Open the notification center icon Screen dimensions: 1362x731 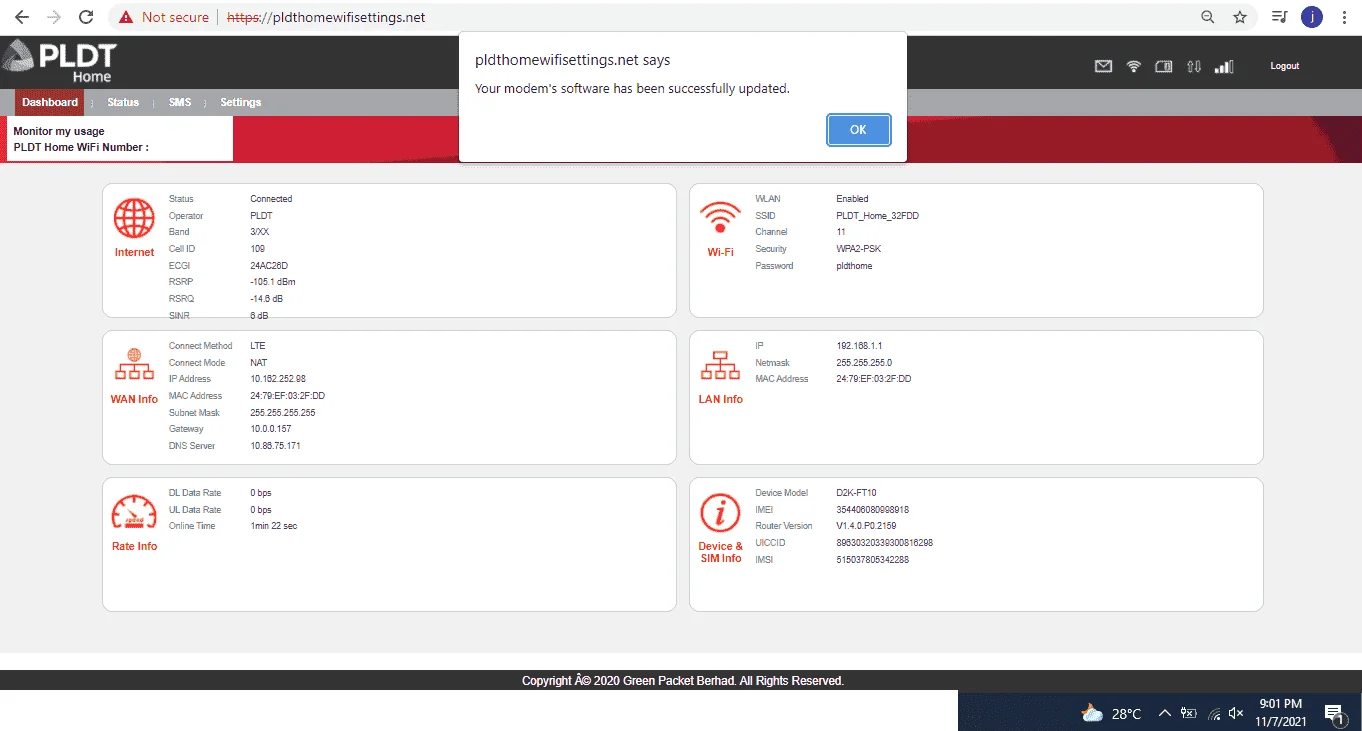[x=1334, y=713]
